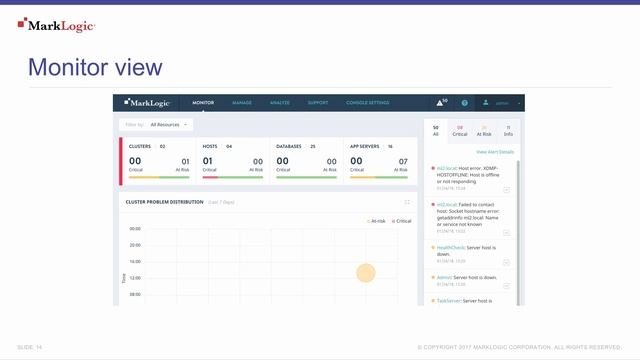Click the App Servers At Risk count 07
This screenshot has height=360, width=640.
[403, 162]
